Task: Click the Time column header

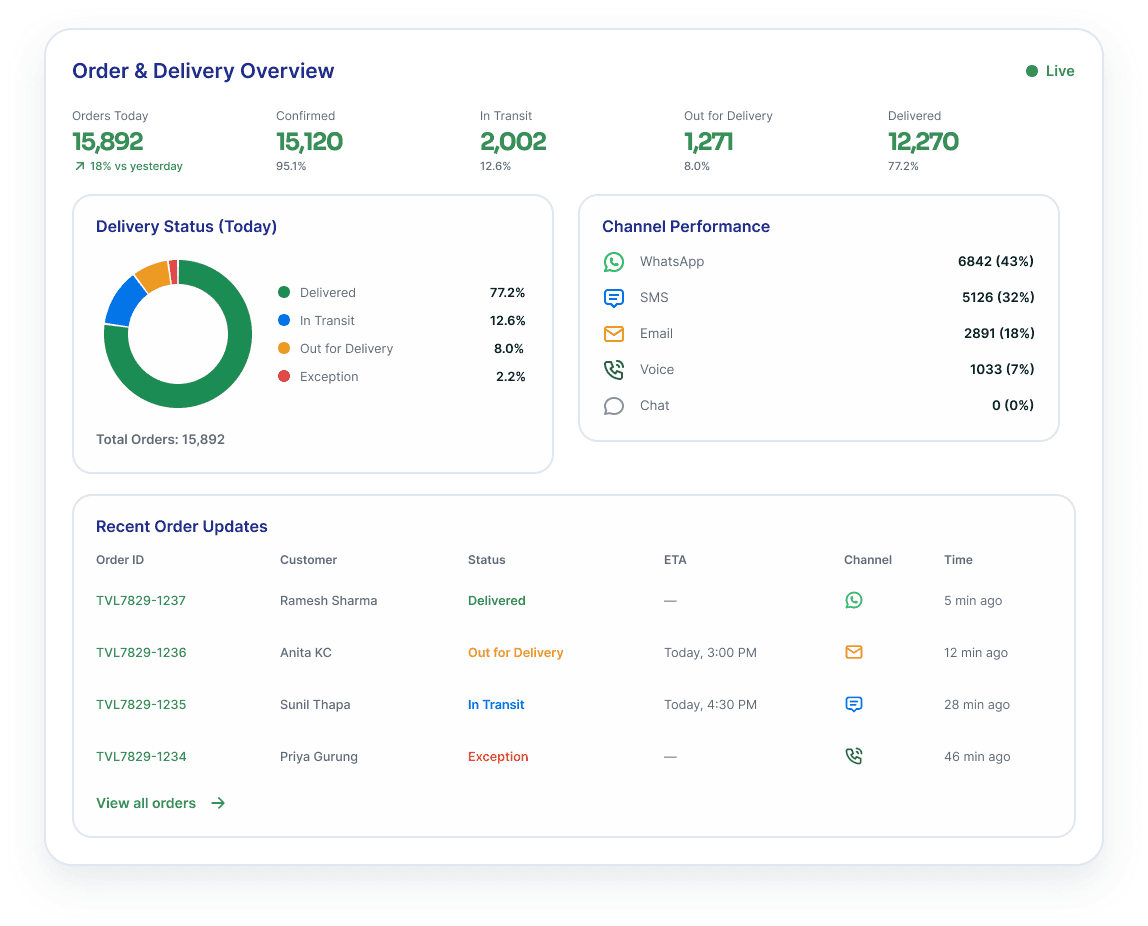Action: coord(958,560)
